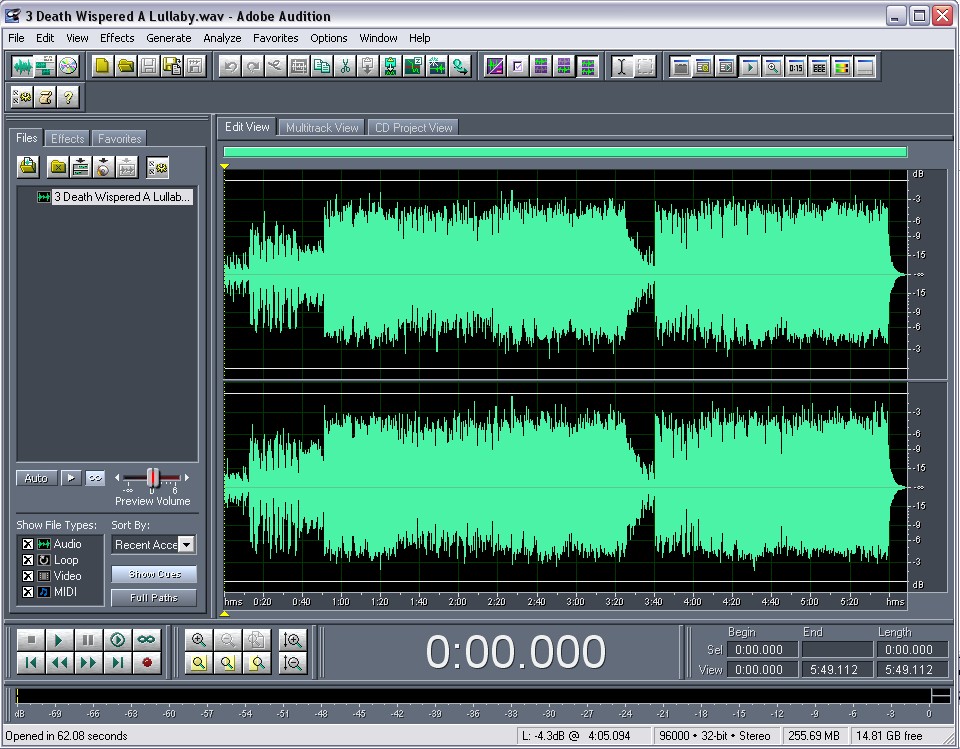Switch to CD Project View using the disc icon
Image resolution: width=960 pixels, height=749 pixels.
coord(67,67)
